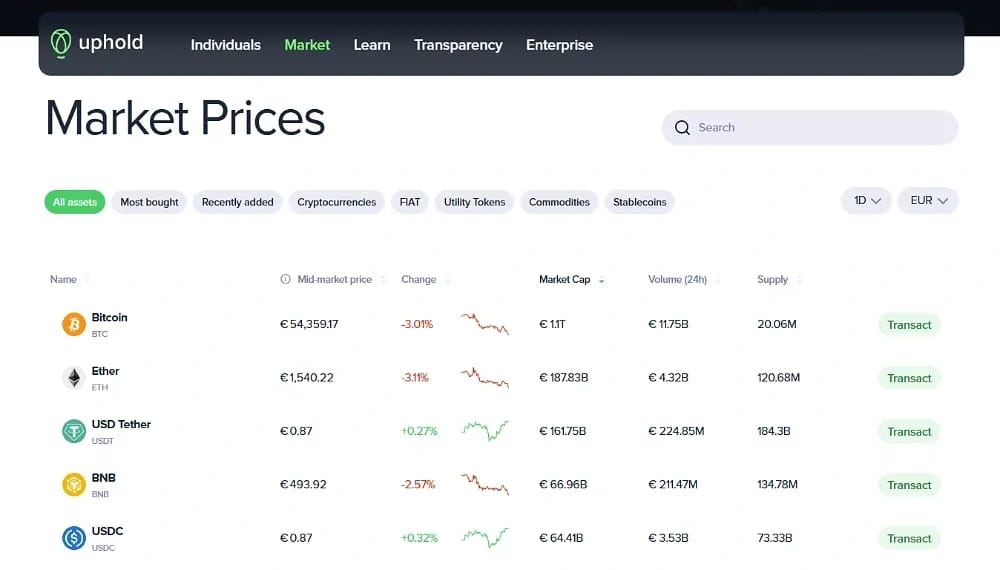
Task: Select the Stablecoins filter
Action: 639,202
